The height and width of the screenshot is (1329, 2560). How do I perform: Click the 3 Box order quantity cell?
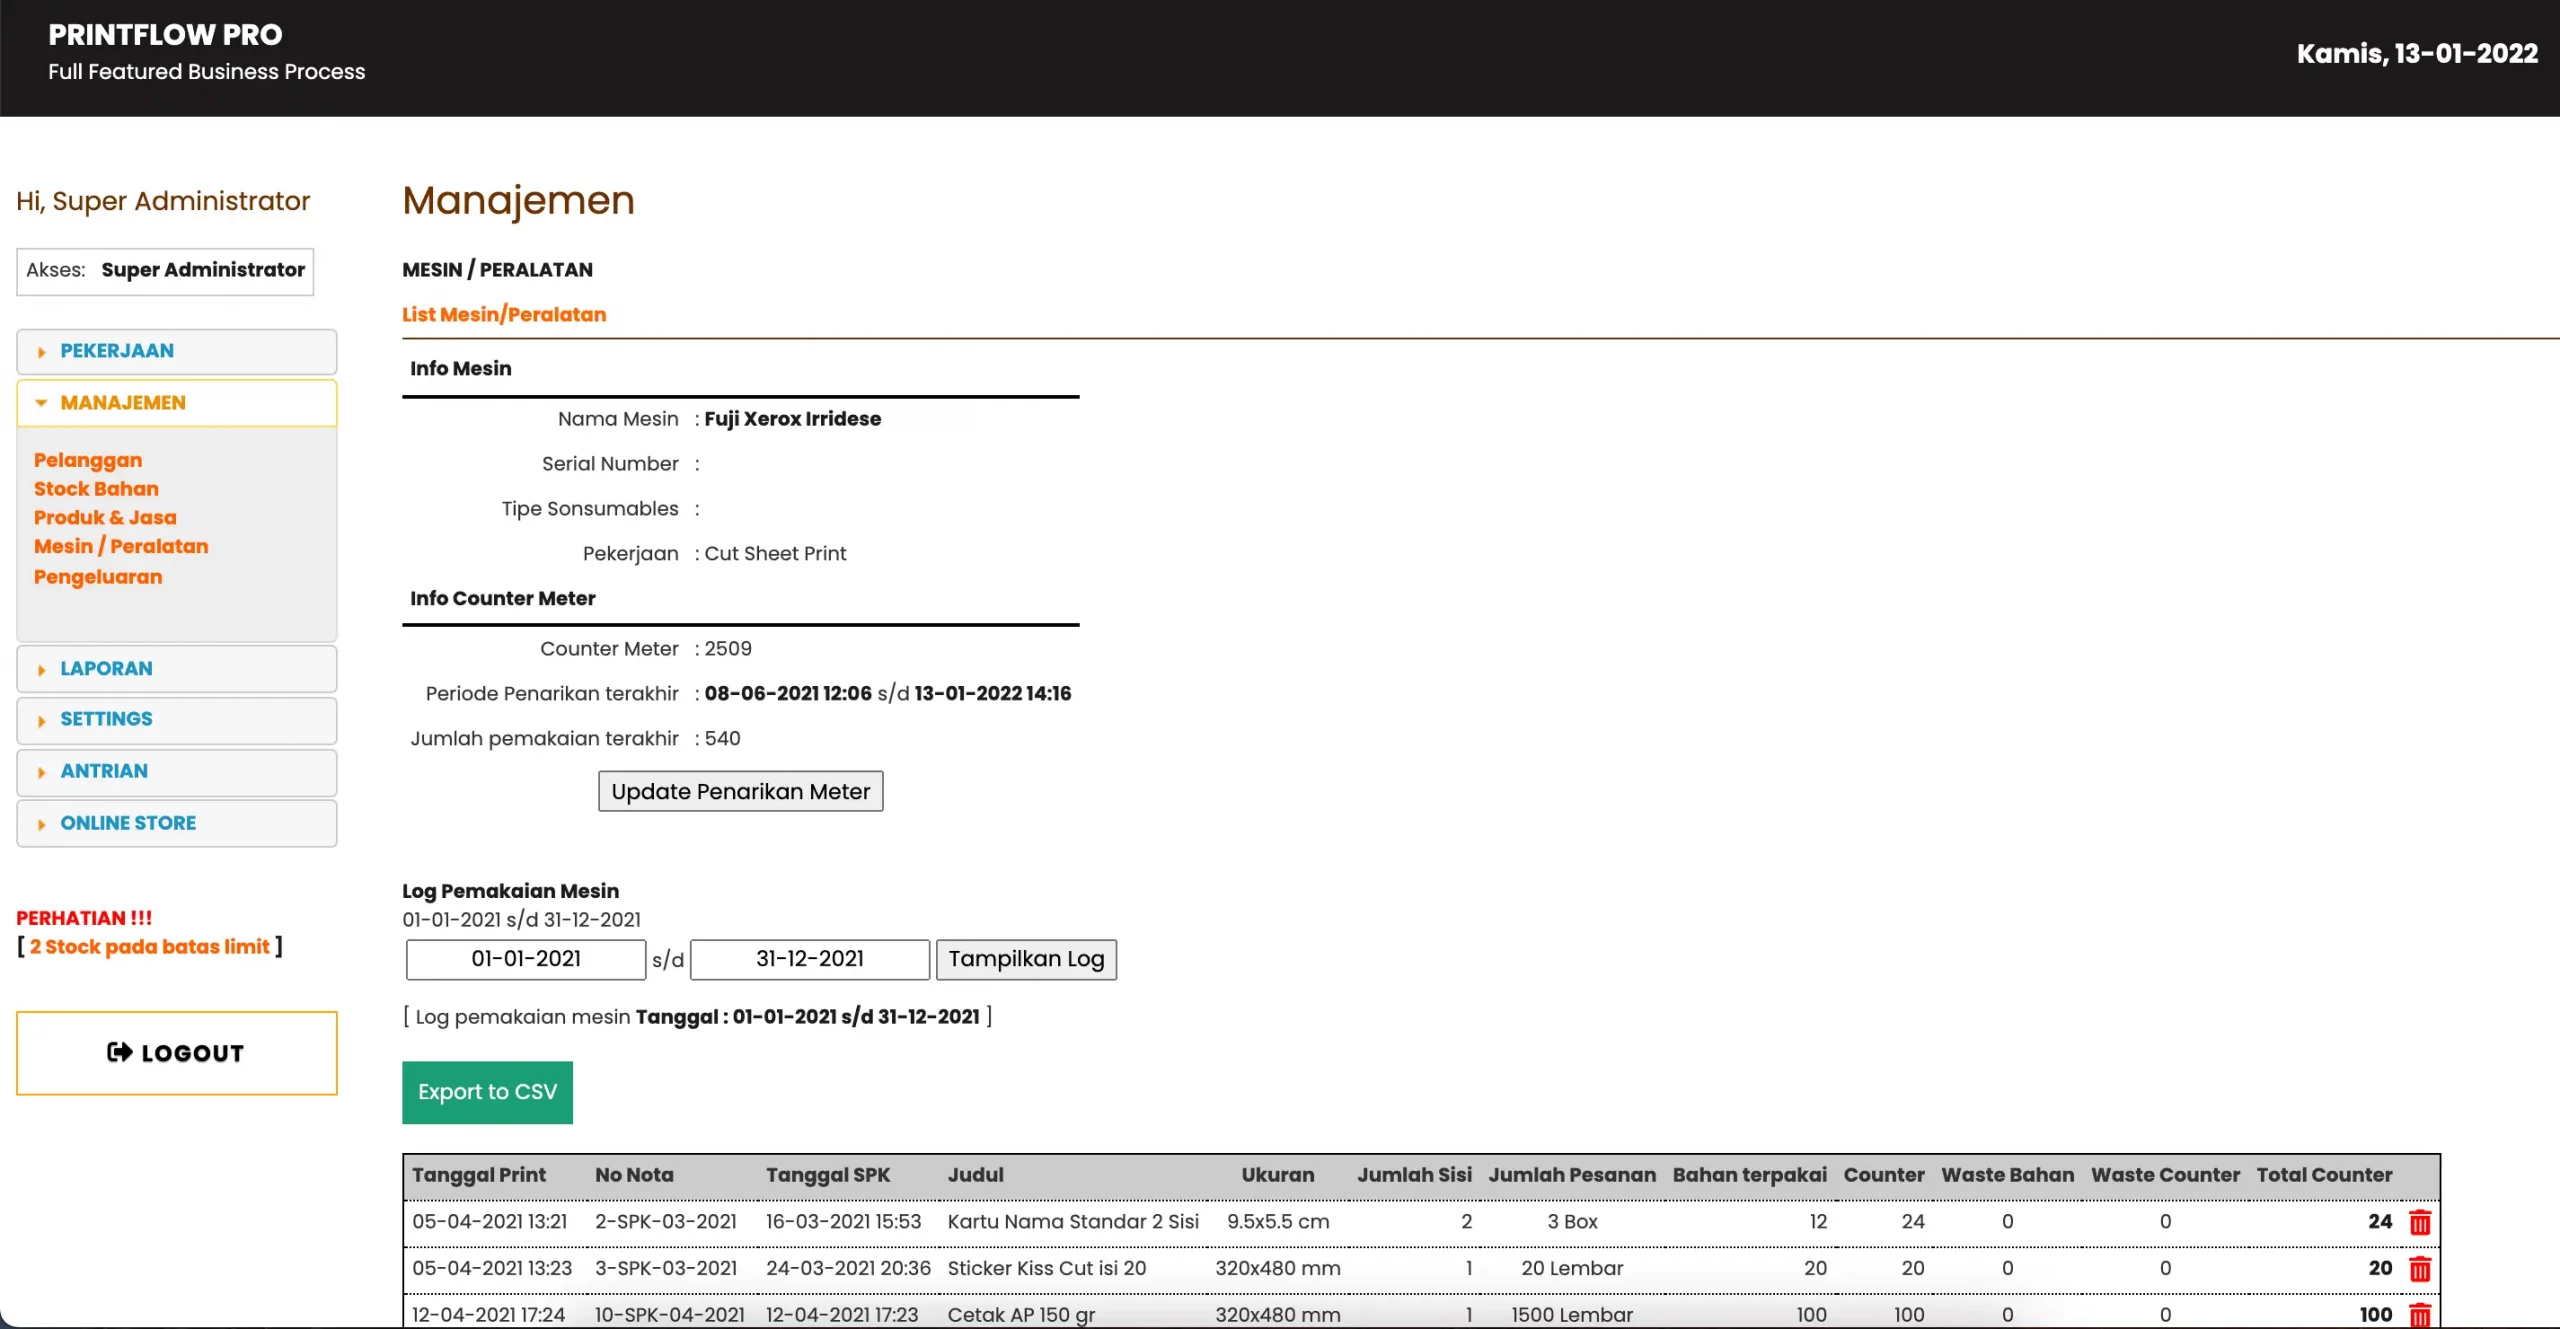coord(1572,1222)
